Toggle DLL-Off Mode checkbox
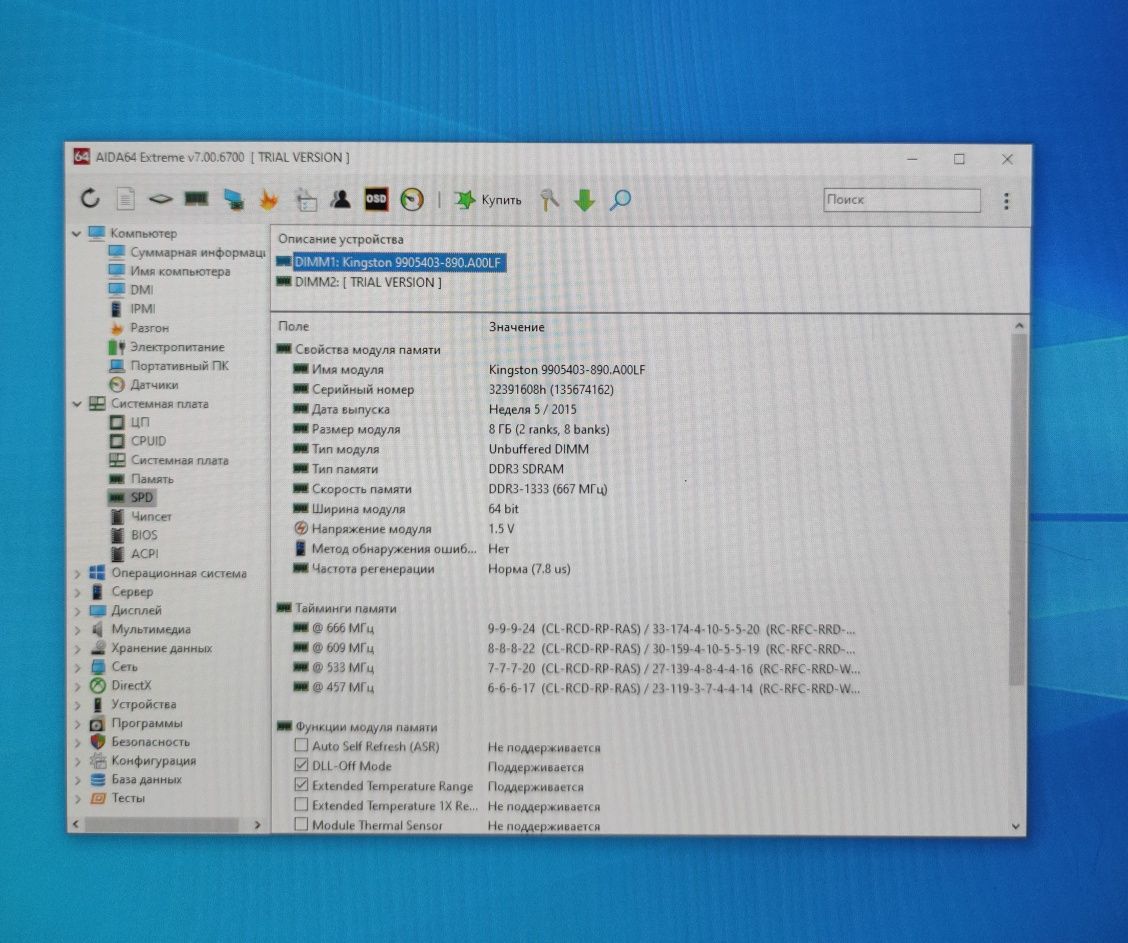The image size is (1128, 943). 301,765
